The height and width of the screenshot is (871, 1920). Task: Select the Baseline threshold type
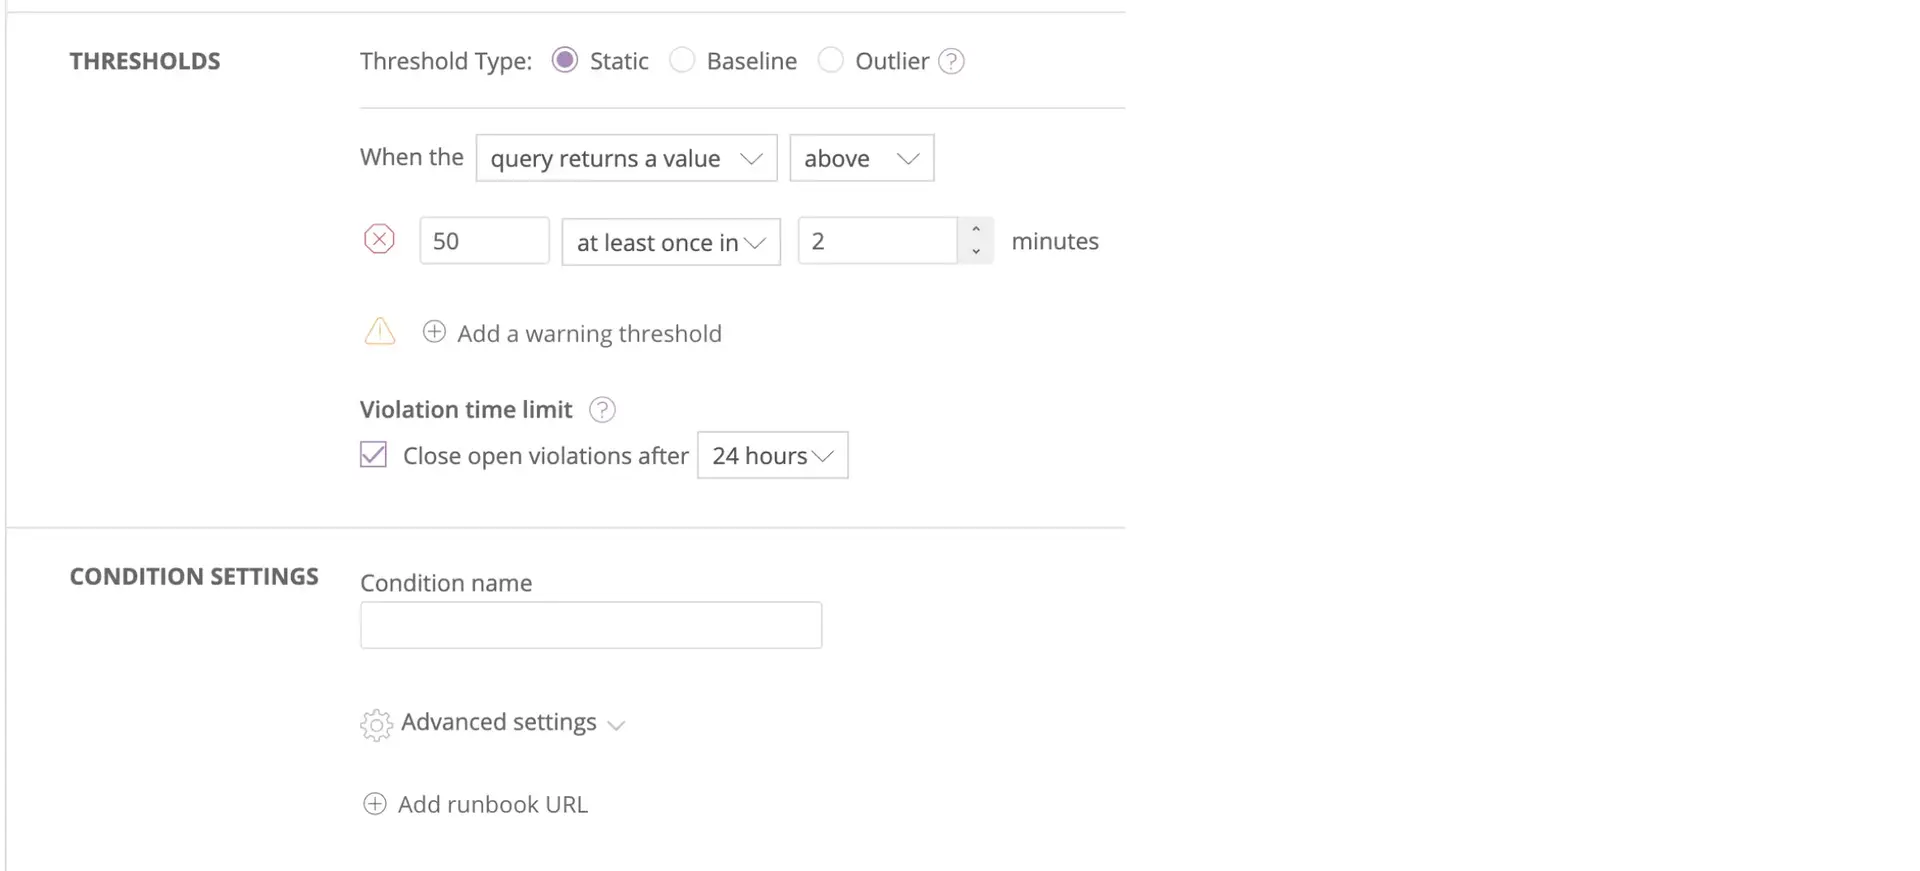tap(682, 61)
